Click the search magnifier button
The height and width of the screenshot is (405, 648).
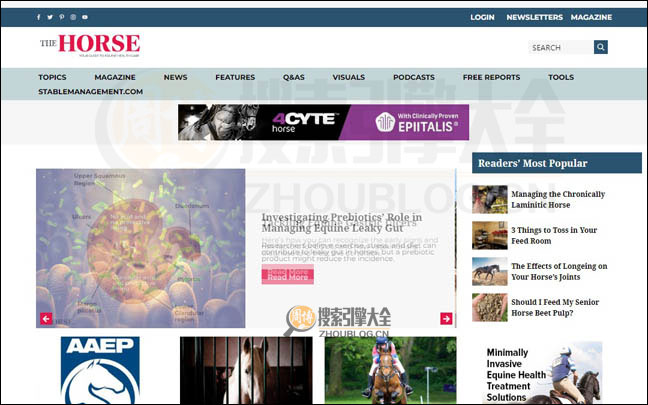point(601,47)
